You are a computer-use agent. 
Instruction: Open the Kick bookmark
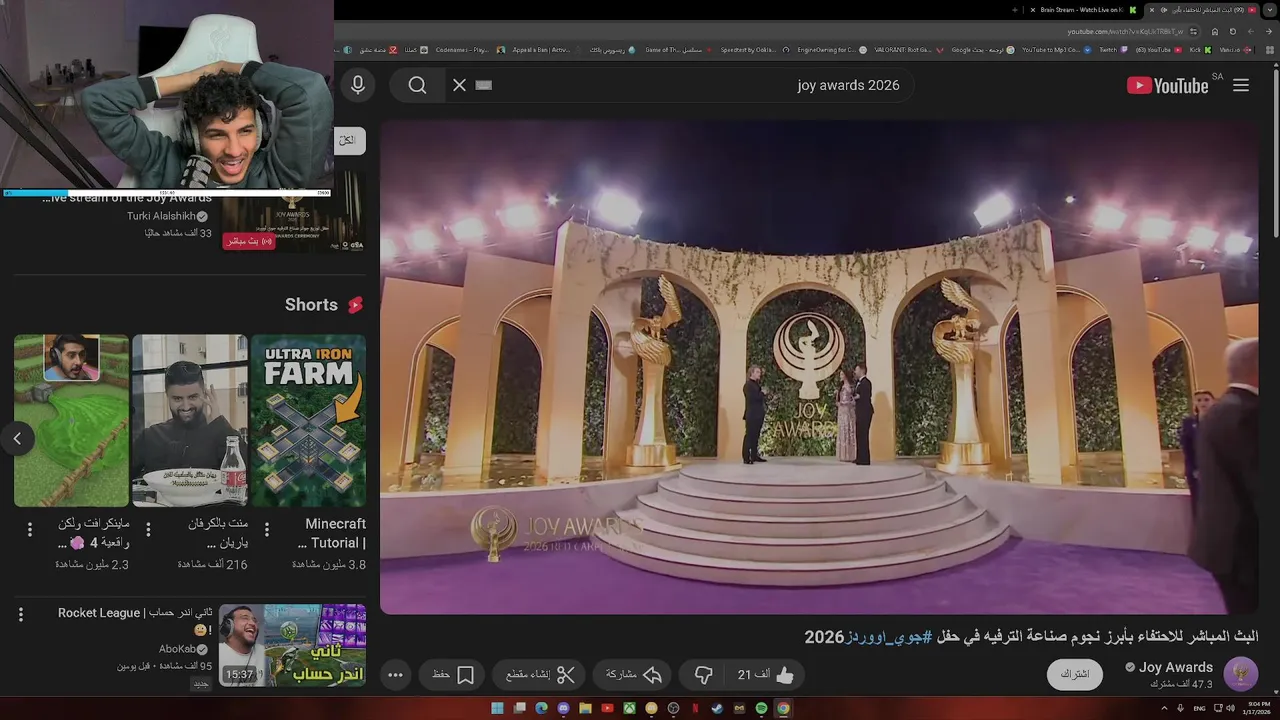click(x=1201, y=50)
